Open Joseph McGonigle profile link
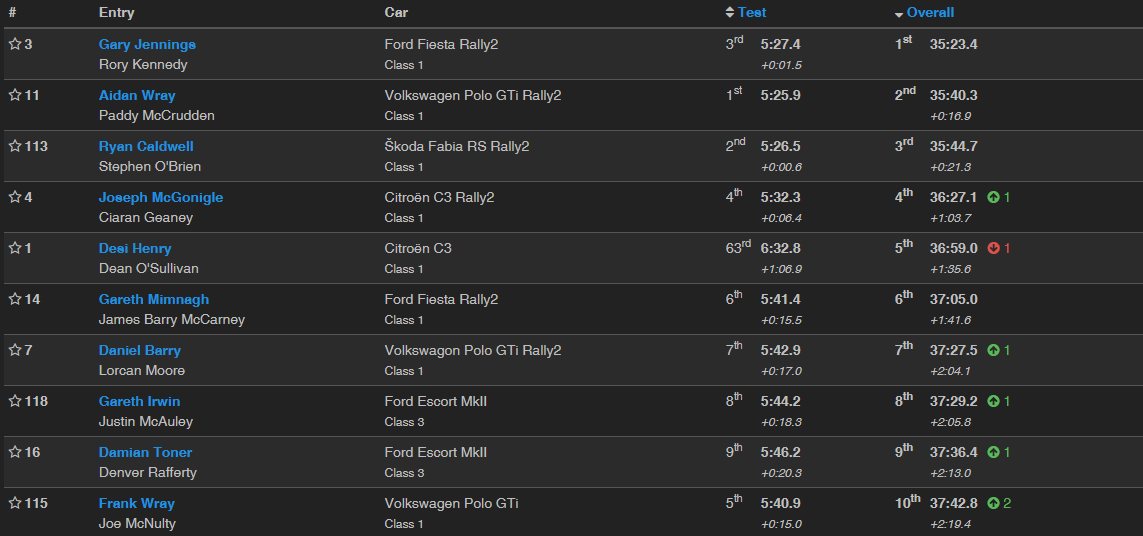Viewport: 1143px width, 536px height. pyautogui.click(x=160, y=197)
